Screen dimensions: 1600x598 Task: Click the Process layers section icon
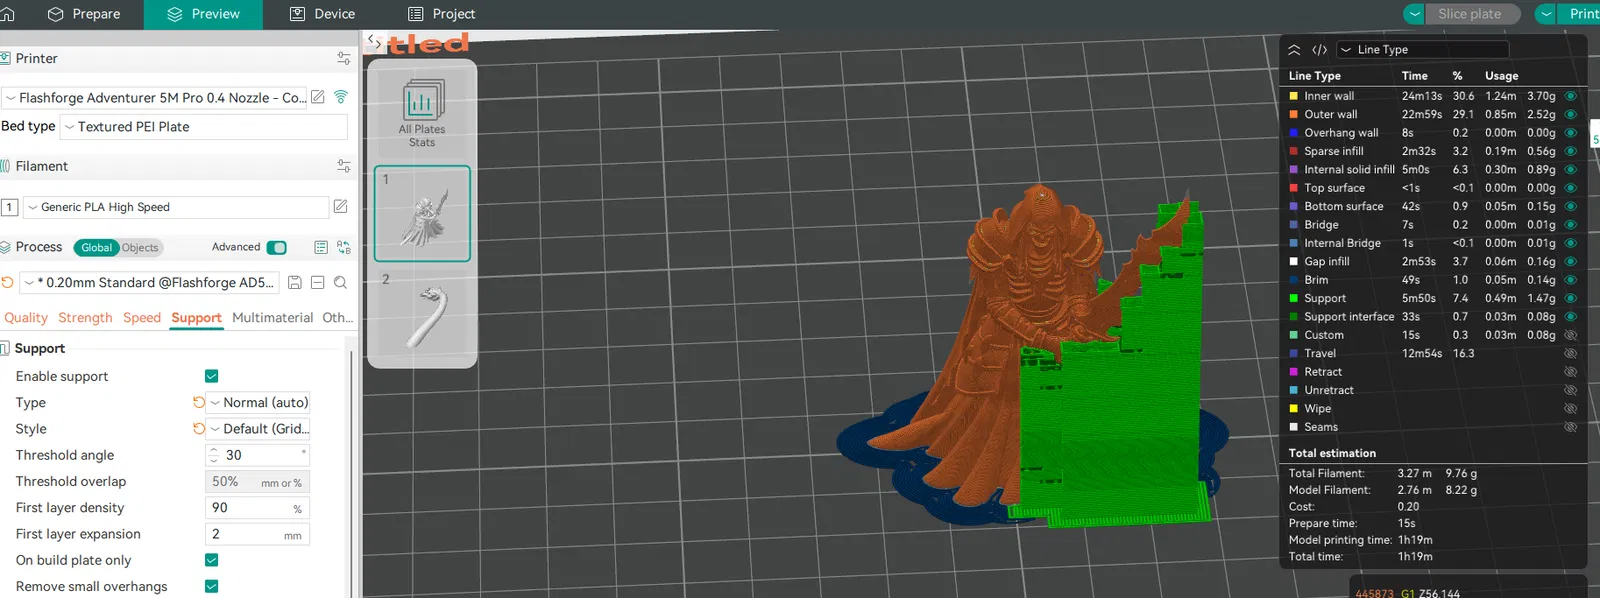point(5,247)
